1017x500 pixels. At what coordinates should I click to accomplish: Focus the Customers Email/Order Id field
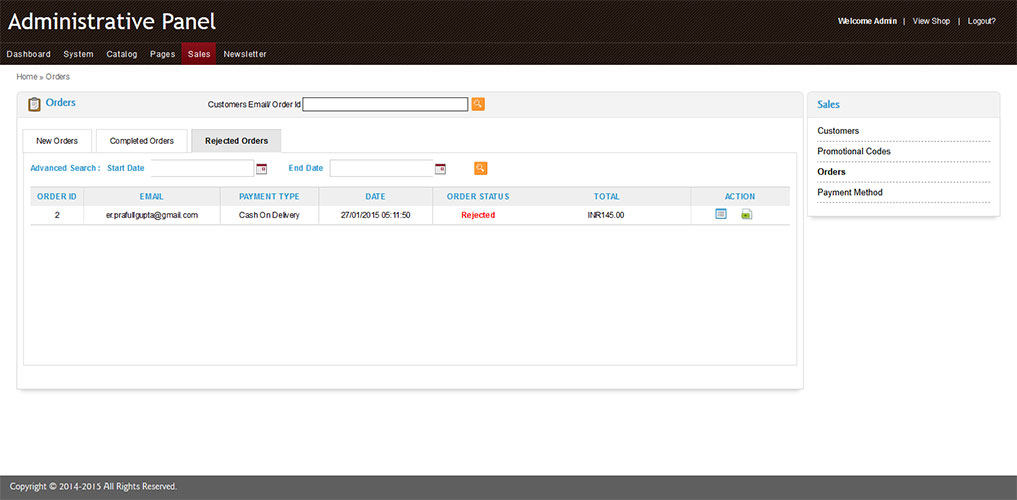pyautogui.click(x=385, y=104)
